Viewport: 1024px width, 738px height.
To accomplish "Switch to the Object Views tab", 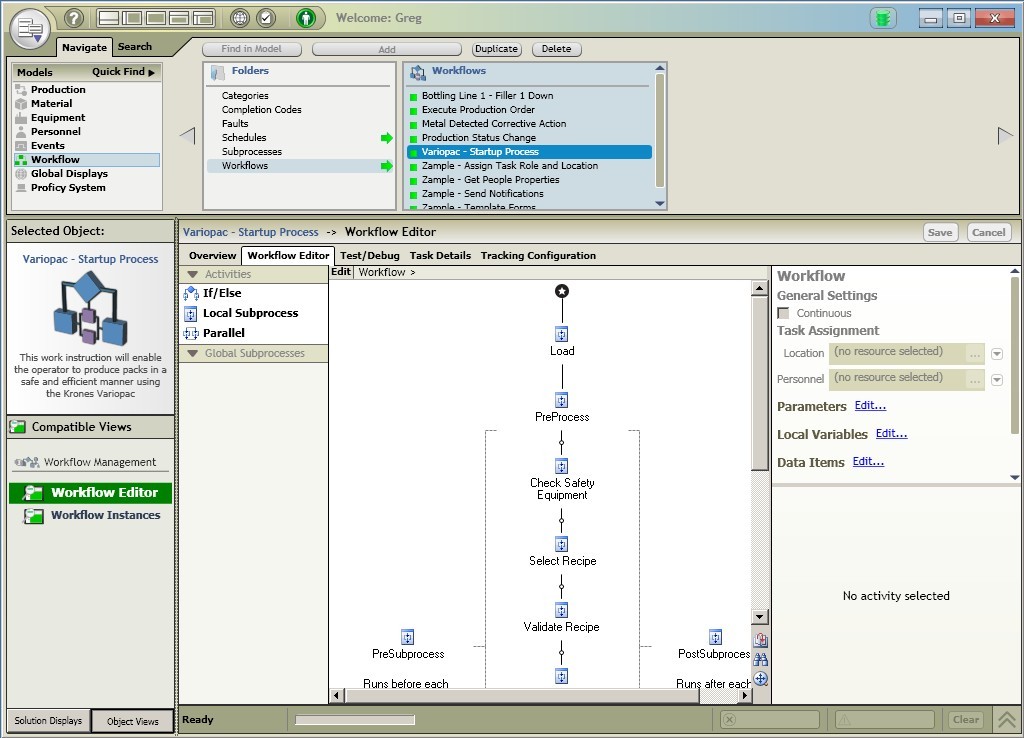I will [x=133, y=721].
